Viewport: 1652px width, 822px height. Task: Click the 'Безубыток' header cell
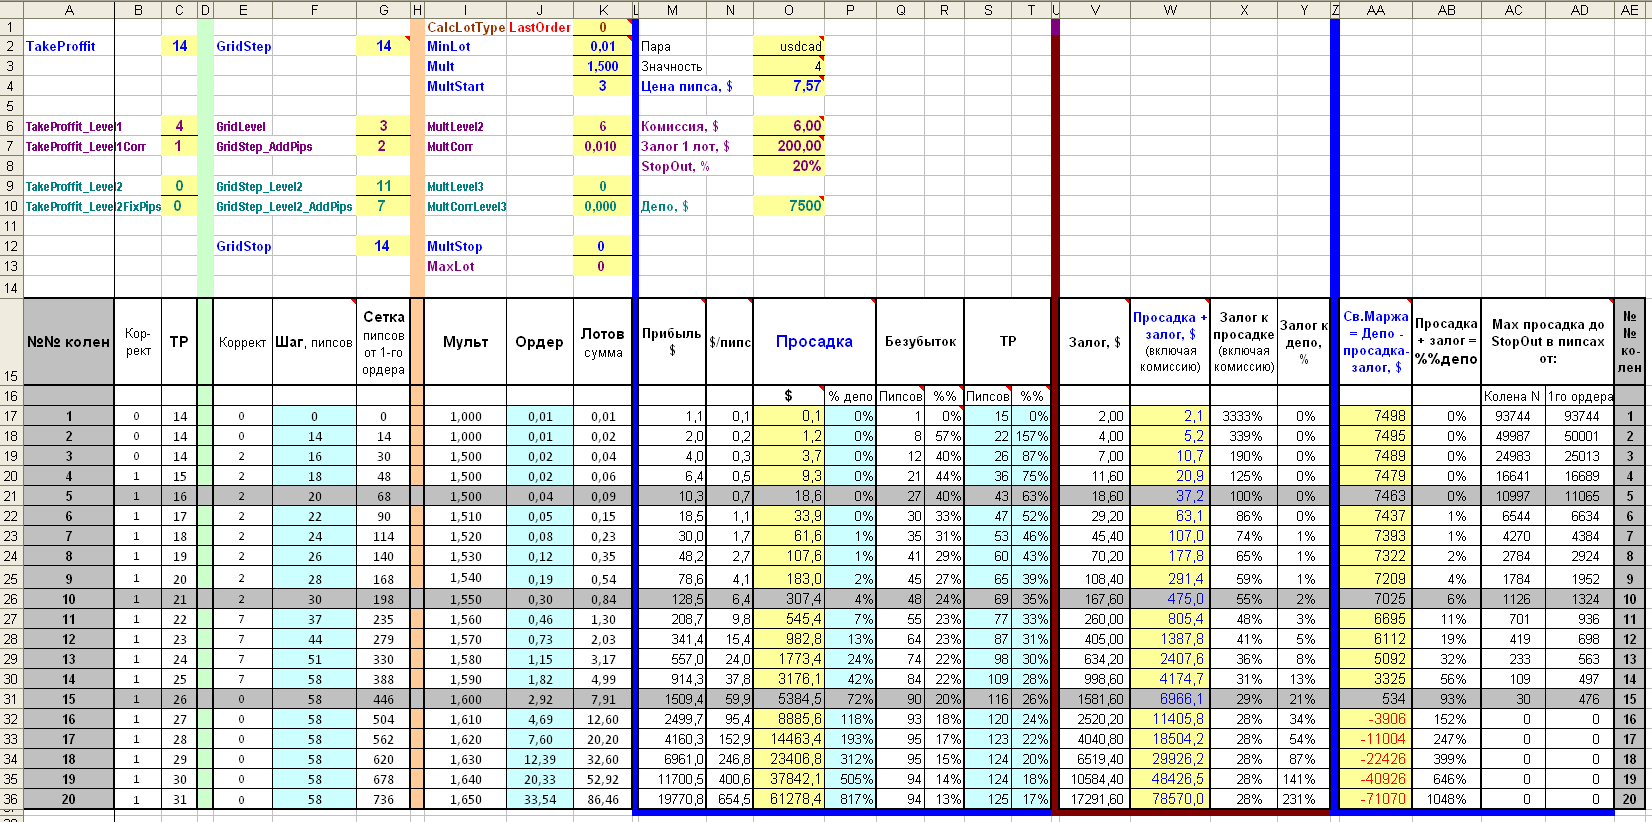coord(920,341)
